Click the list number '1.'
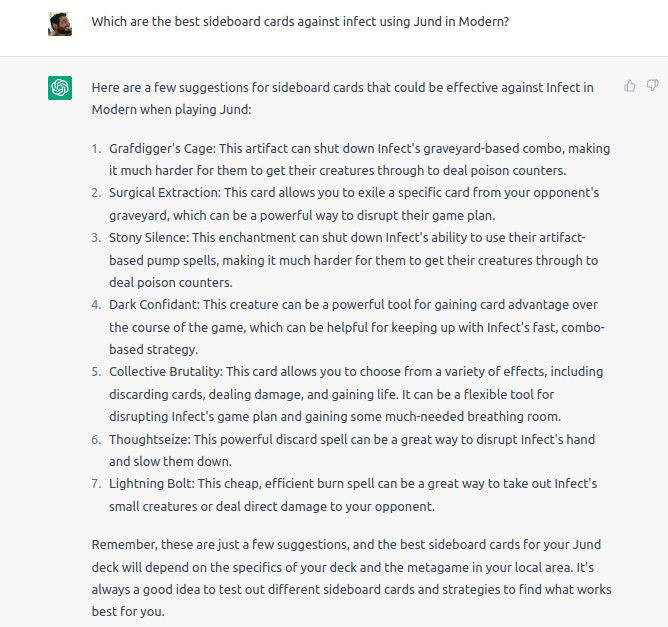 tap(96, 149)
